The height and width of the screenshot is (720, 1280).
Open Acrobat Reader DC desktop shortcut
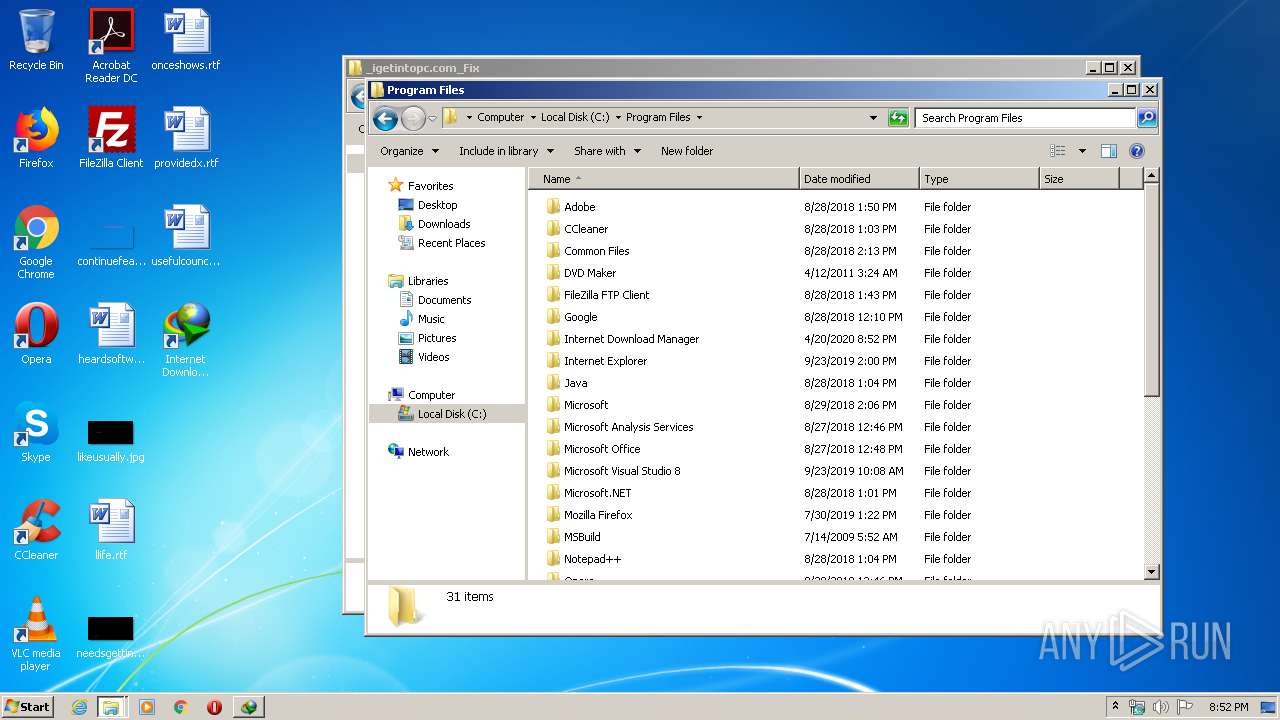pyautogui.click(x=111, y=46)
